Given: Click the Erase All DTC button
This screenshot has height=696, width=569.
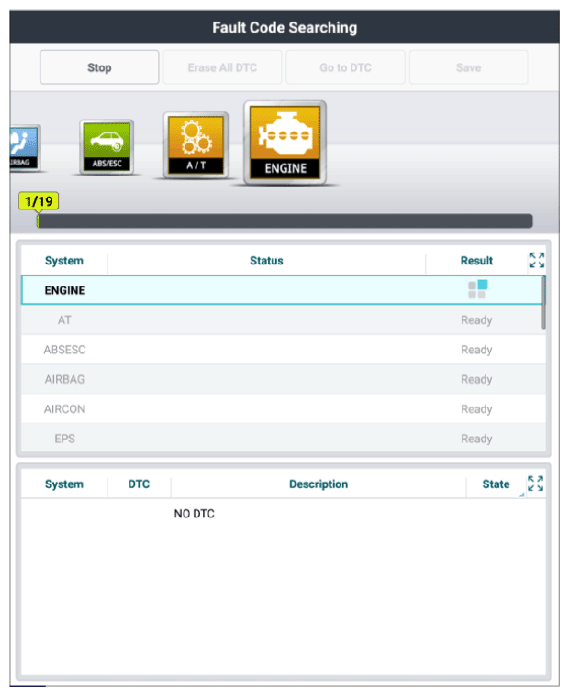Looking at the screenshot, I should click(x=222, y=67).
